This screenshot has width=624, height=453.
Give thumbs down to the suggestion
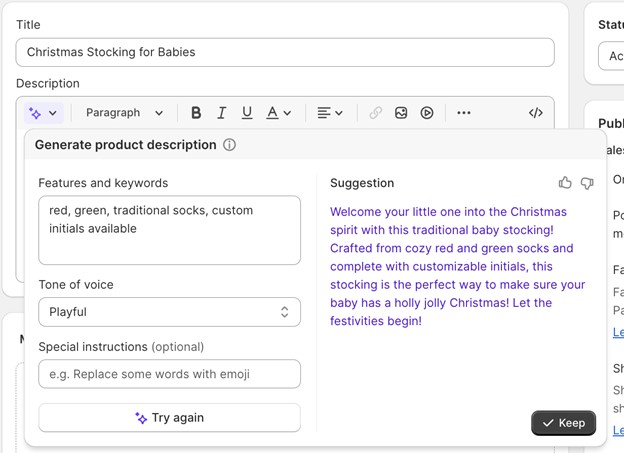coord(587,183)
